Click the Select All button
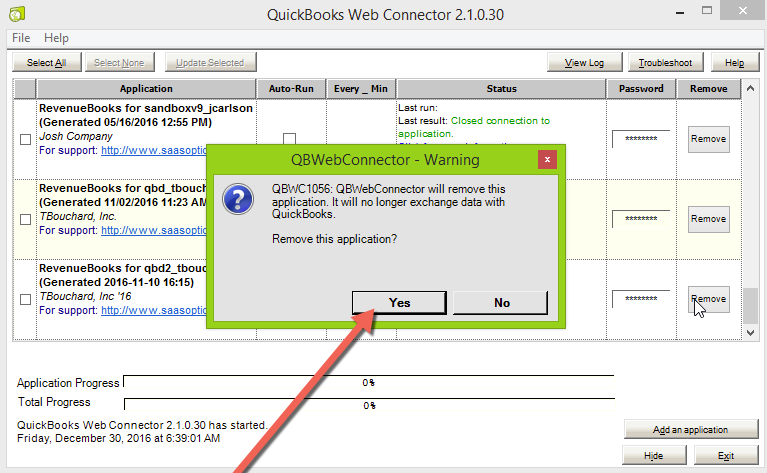The width and height of the screenshot is (767, 473). tap(46, 63)
